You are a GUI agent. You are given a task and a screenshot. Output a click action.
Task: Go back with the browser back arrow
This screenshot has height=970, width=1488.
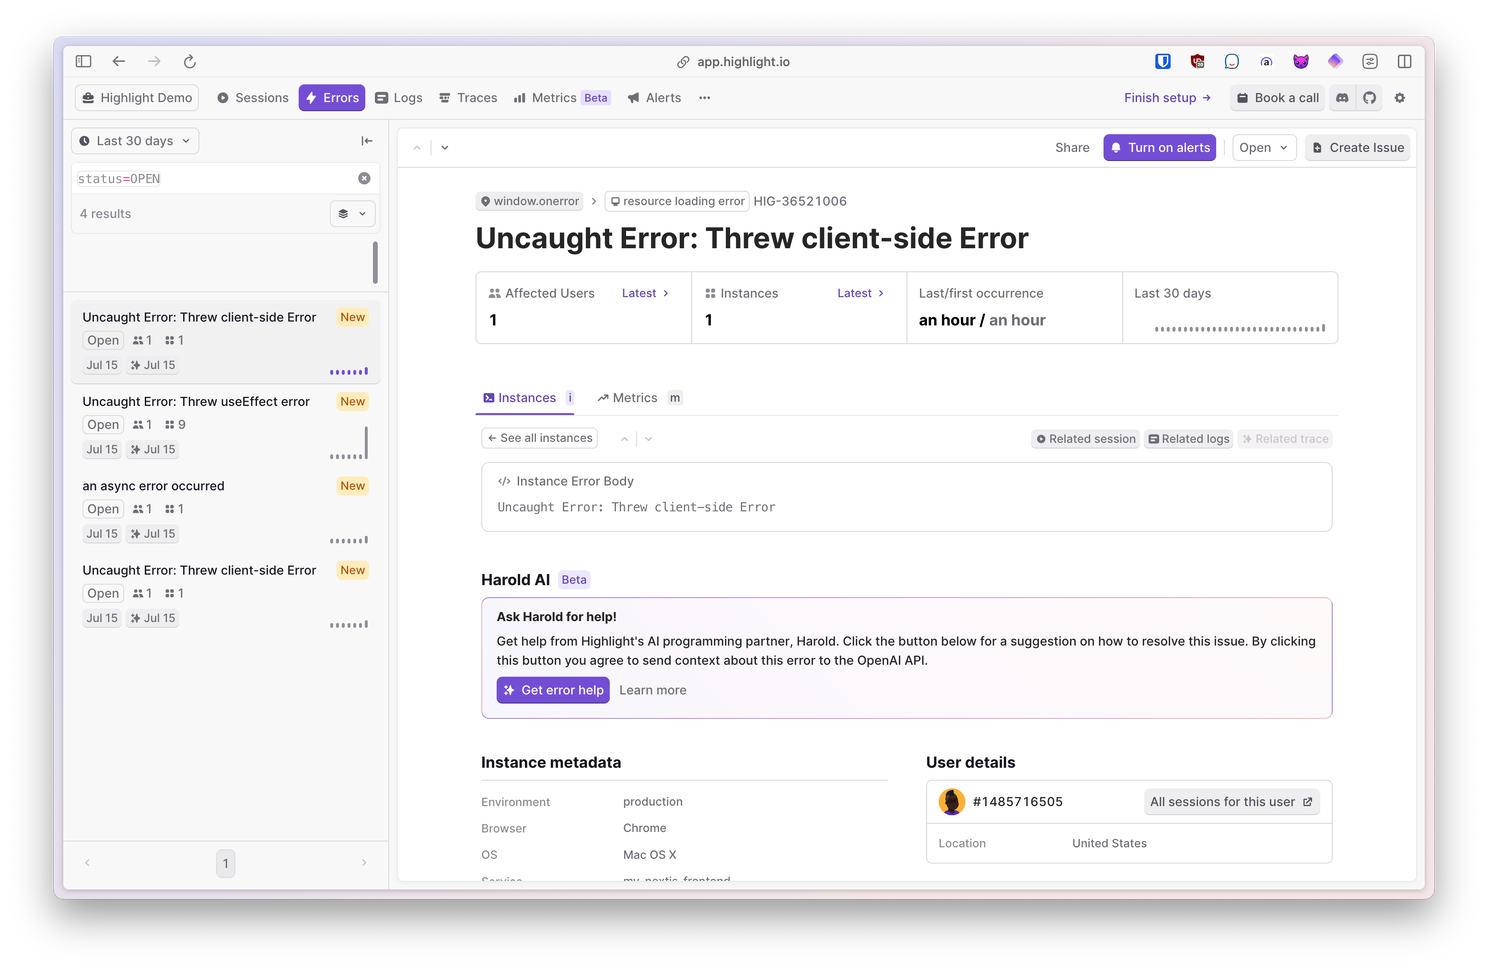point(119,61)
